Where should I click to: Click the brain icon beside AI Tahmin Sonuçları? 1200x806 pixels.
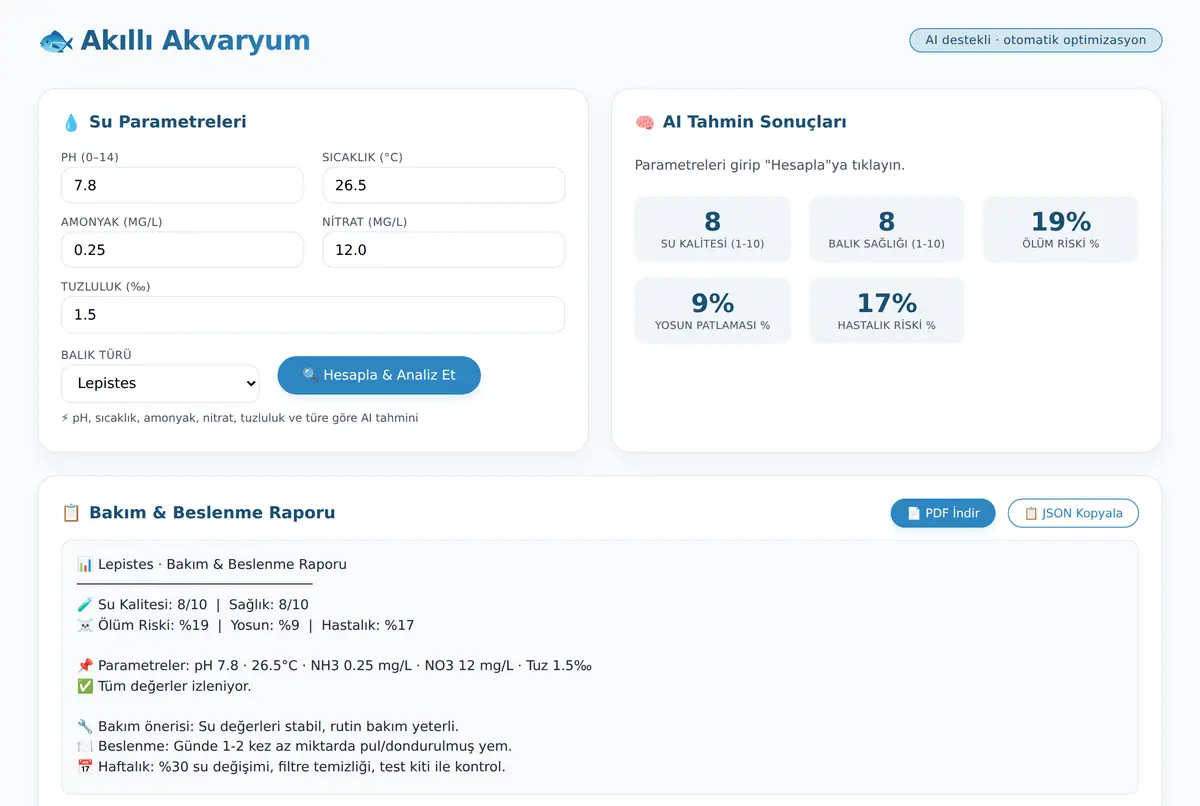tap(644, 122)
